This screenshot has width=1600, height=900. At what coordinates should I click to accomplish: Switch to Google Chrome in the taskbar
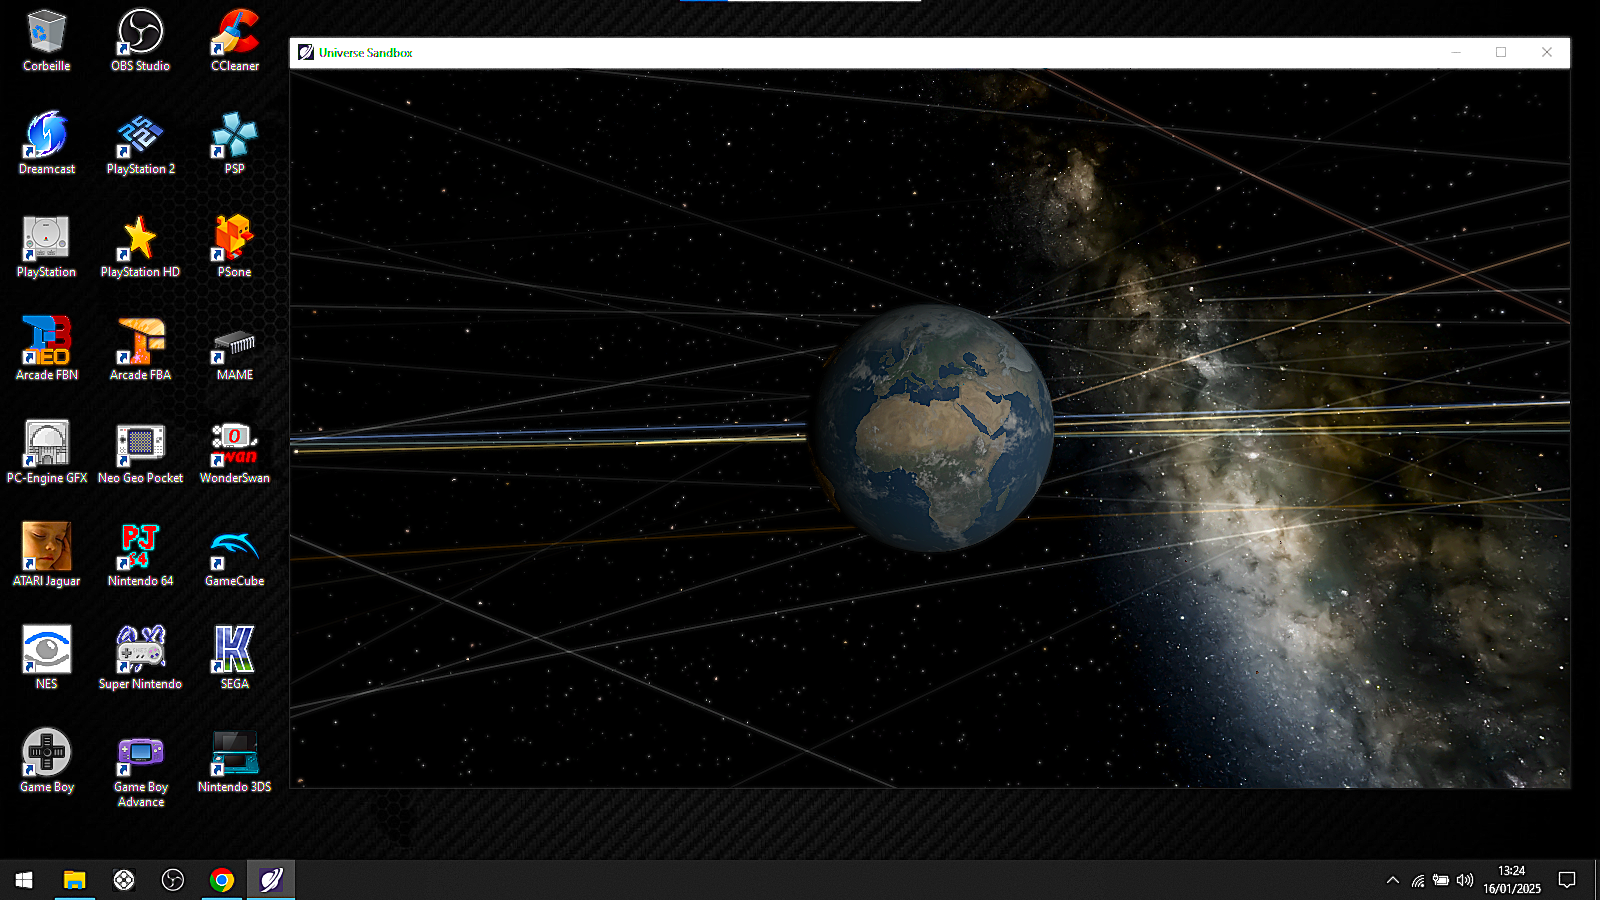coord(222,880)
